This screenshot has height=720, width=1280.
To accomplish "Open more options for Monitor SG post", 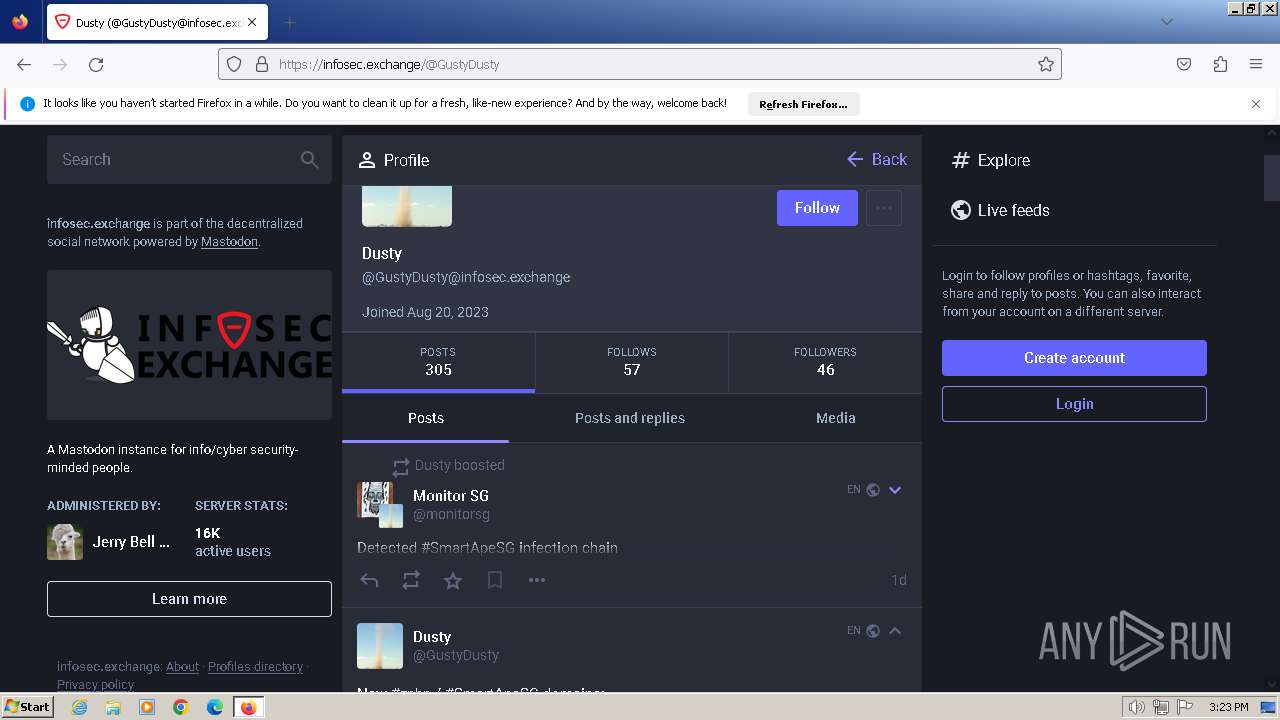I will (537, 580).
